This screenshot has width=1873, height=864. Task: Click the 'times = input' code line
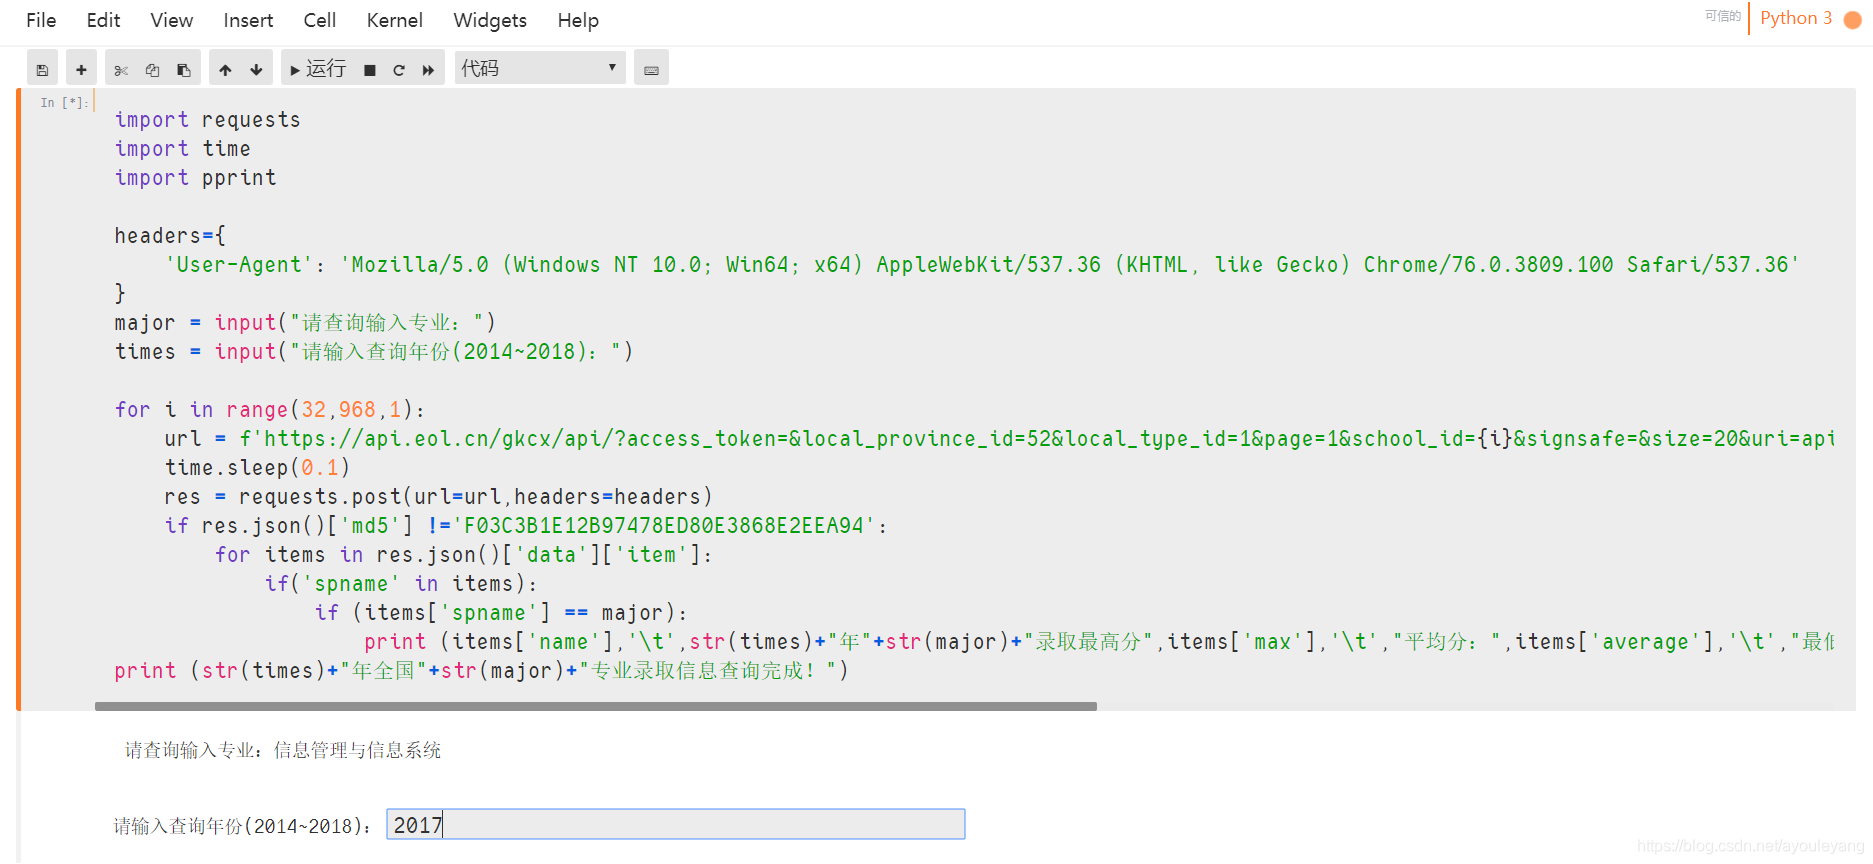pos(374,352)
